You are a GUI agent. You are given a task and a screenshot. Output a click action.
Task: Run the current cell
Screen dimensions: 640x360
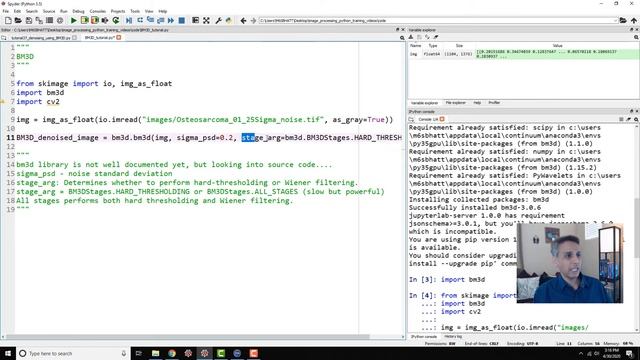[84, 20]
